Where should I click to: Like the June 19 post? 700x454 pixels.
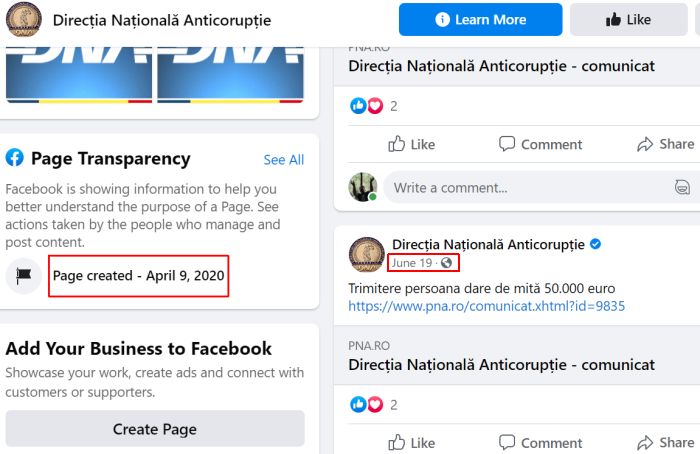click(412, 443)
